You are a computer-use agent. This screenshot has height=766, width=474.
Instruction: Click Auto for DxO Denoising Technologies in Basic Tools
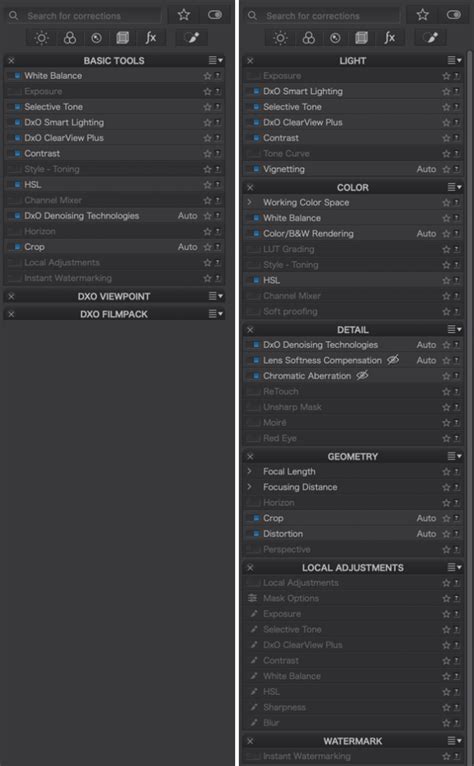coord(188,216)
